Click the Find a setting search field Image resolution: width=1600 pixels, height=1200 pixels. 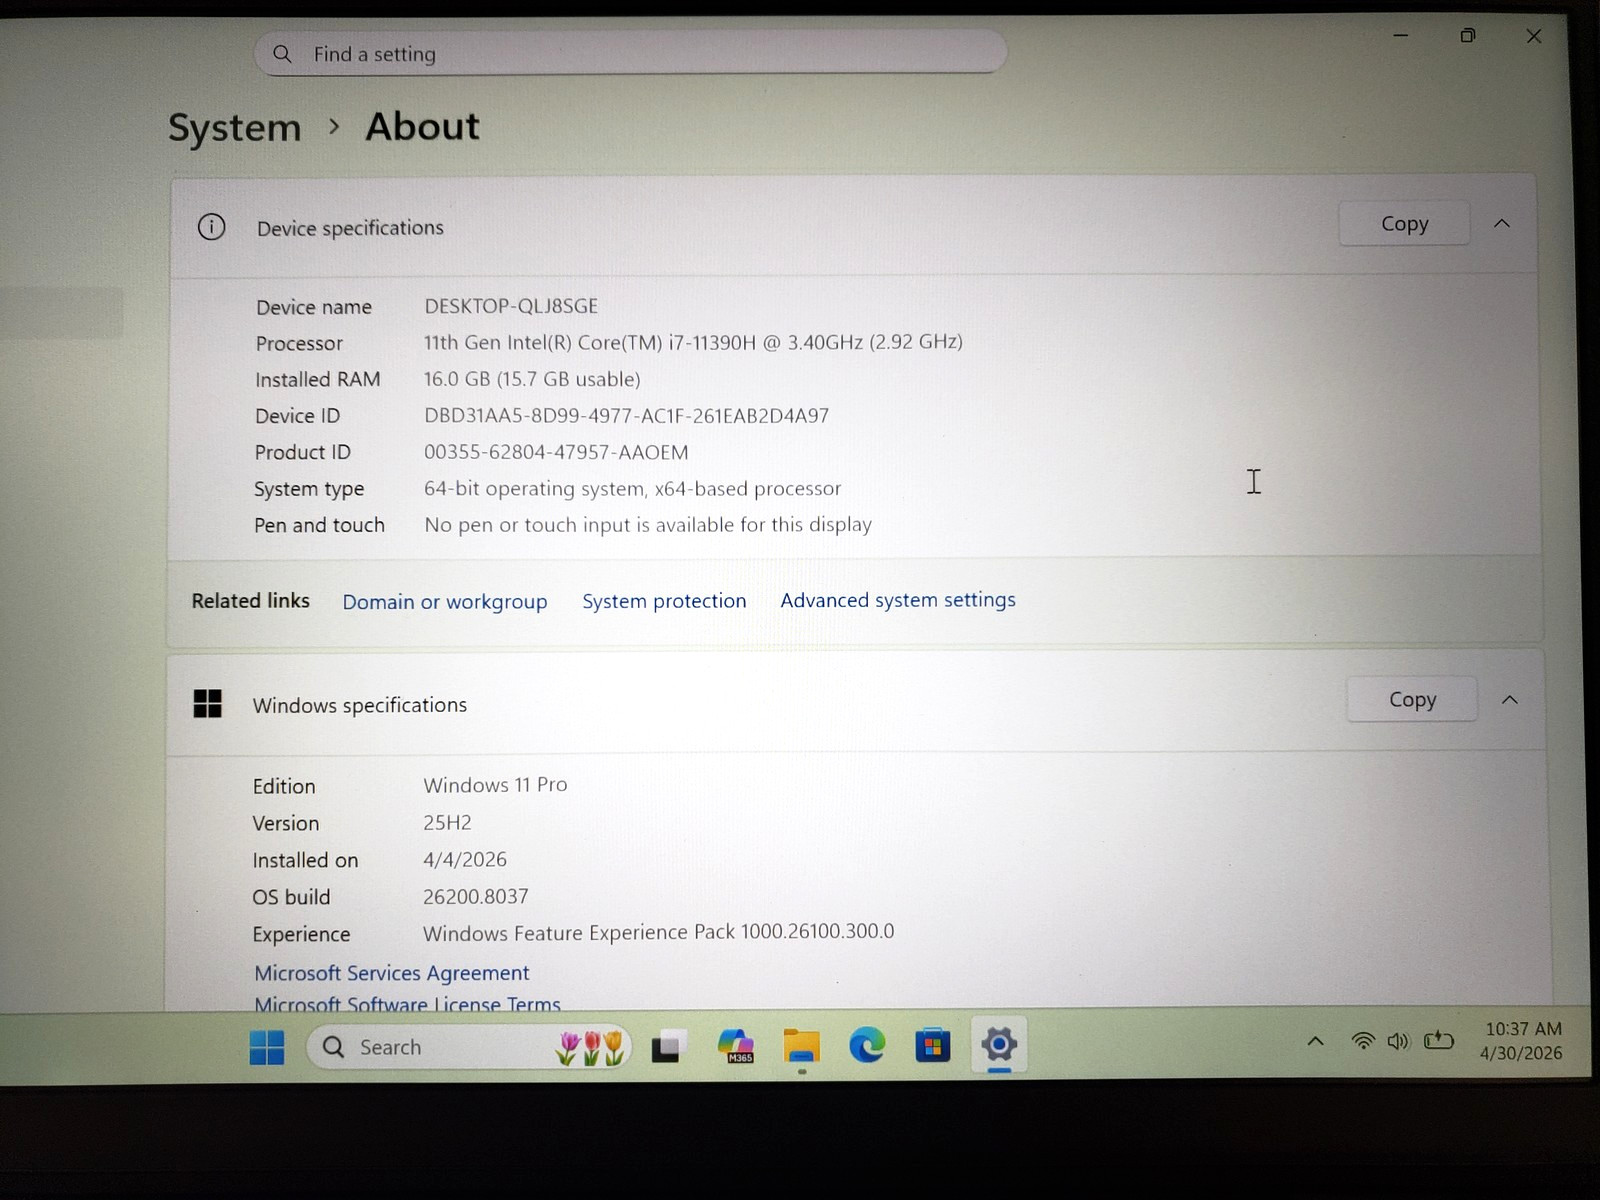coord(630,53)
